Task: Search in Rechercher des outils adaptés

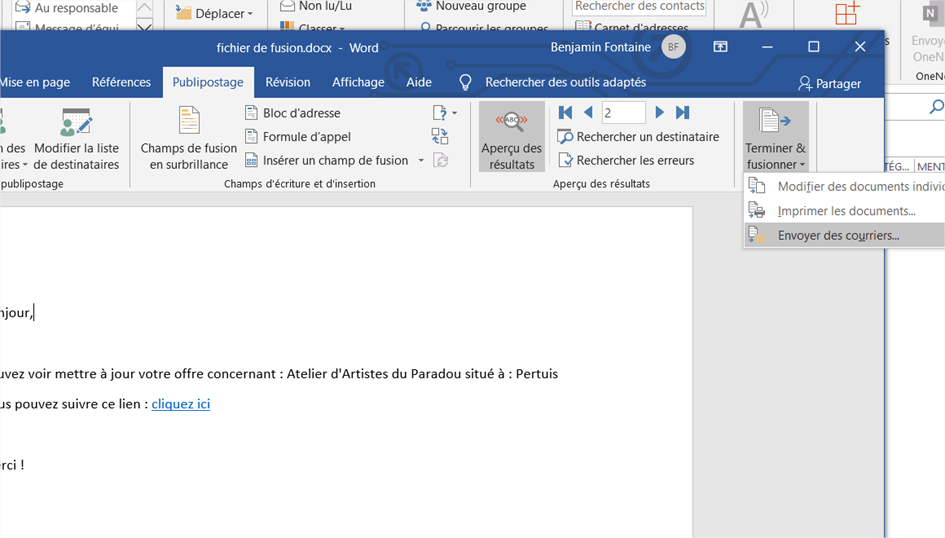Action: [565, 83]
